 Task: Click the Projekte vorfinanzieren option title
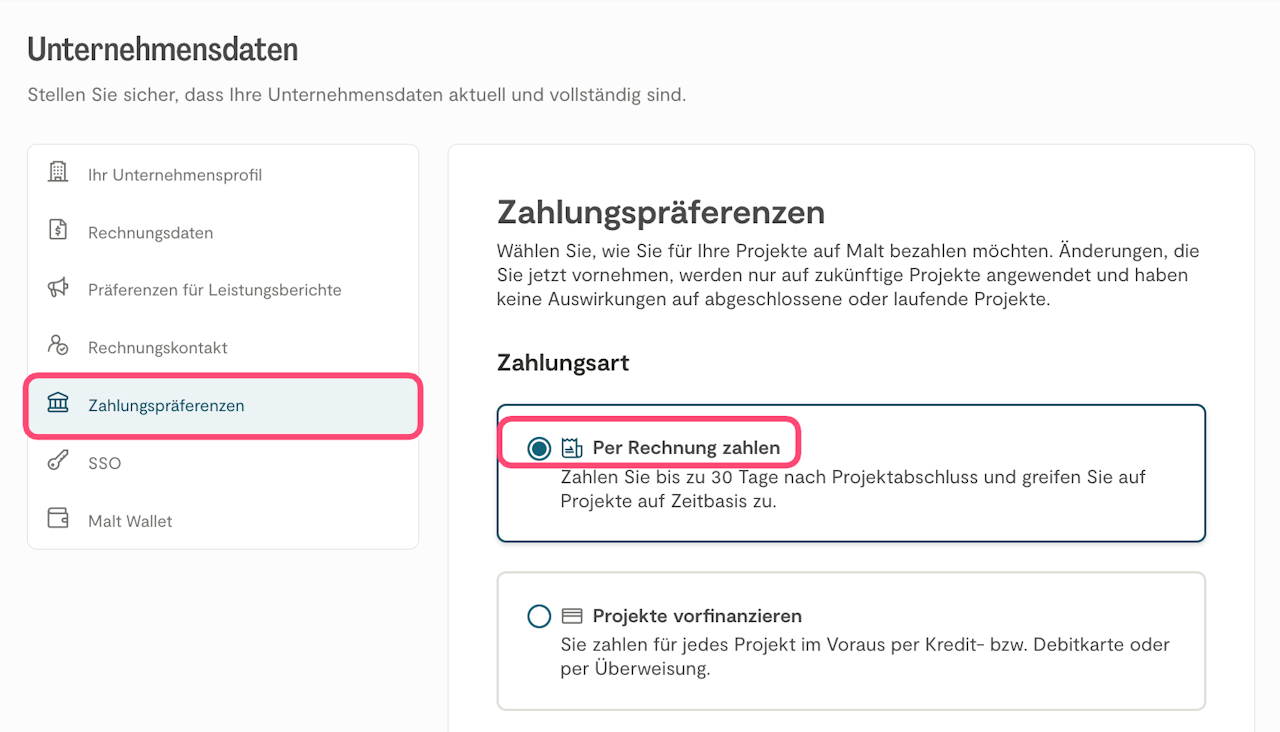697,616
